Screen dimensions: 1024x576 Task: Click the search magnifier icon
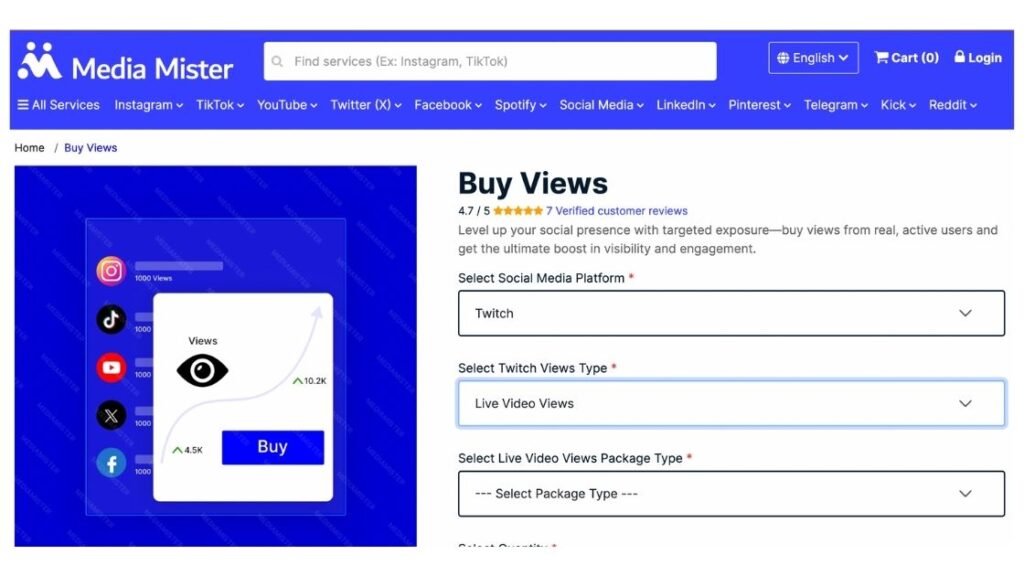click(277, 61)
